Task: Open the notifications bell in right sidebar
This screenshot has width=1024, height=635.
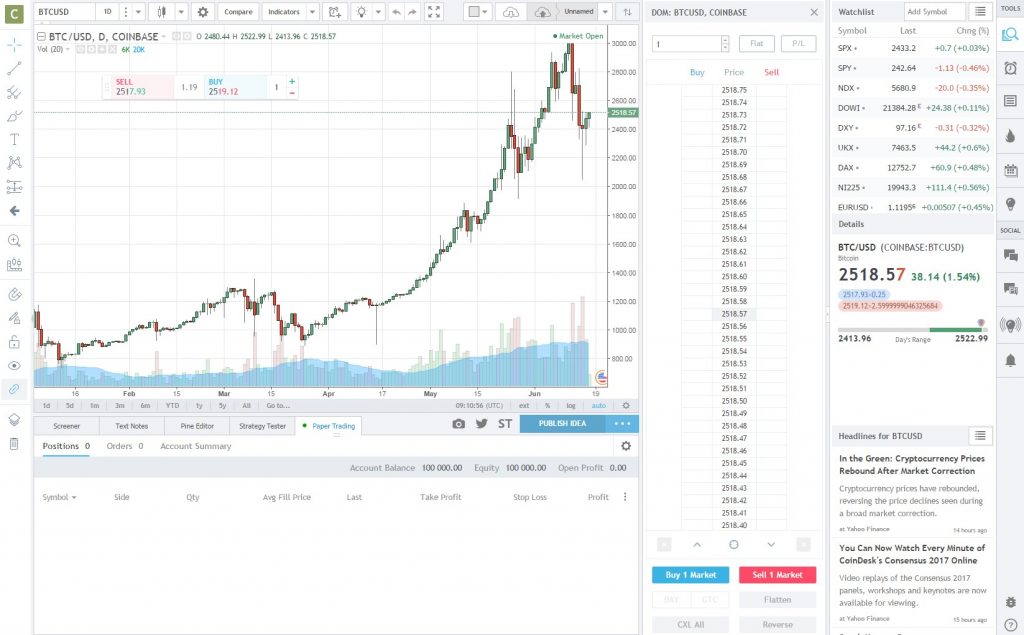Action: tap(1010, 360)
